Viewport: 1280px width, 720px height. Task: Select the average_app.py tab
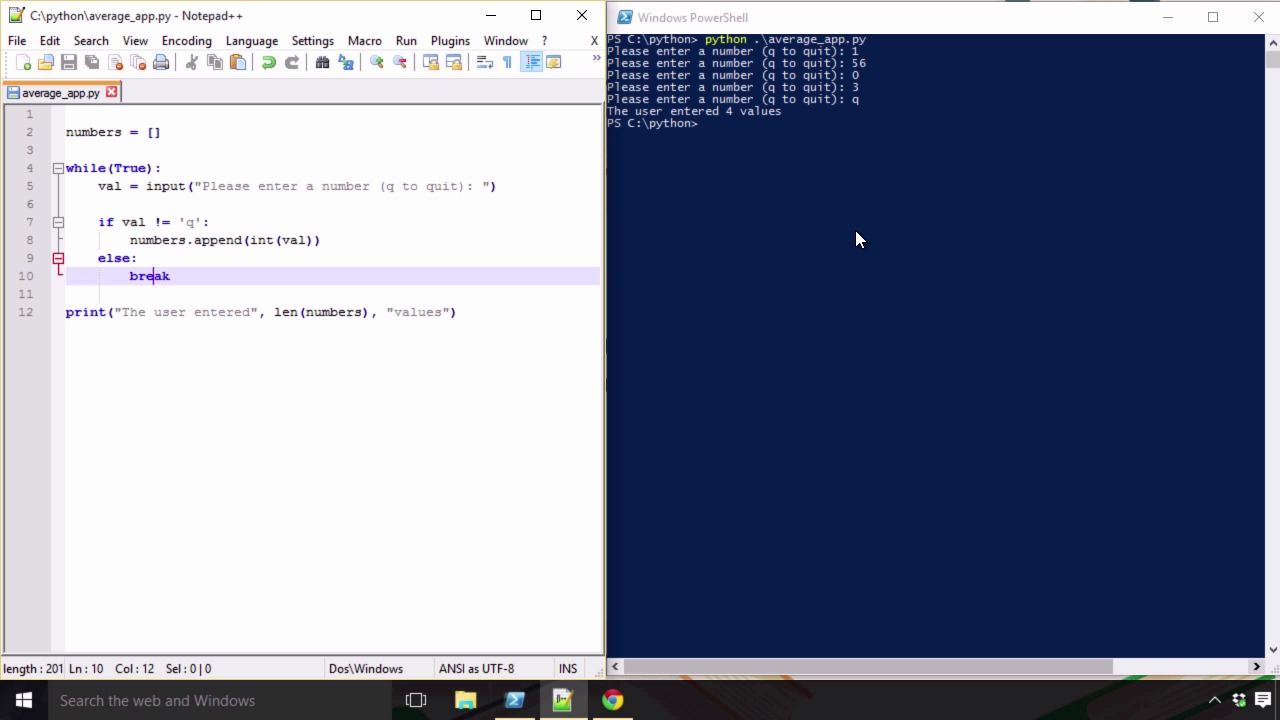click(x=61, y=93)
